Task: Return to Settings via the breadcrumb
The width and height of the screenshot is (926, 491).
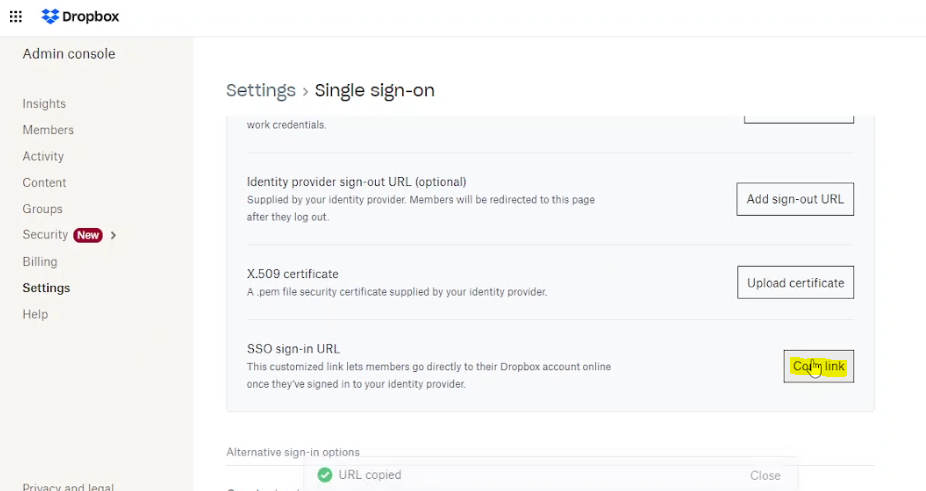Action: coord(260,91)
